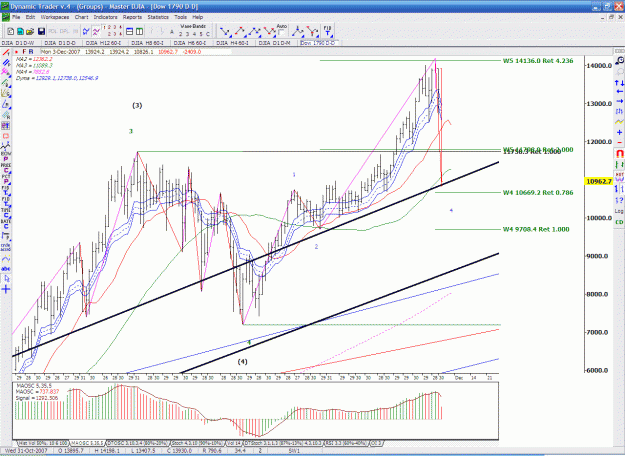The width and height of the screenshot is (625, 456).
Task: Click the vertical split window icon
Action: pos(139,31)
